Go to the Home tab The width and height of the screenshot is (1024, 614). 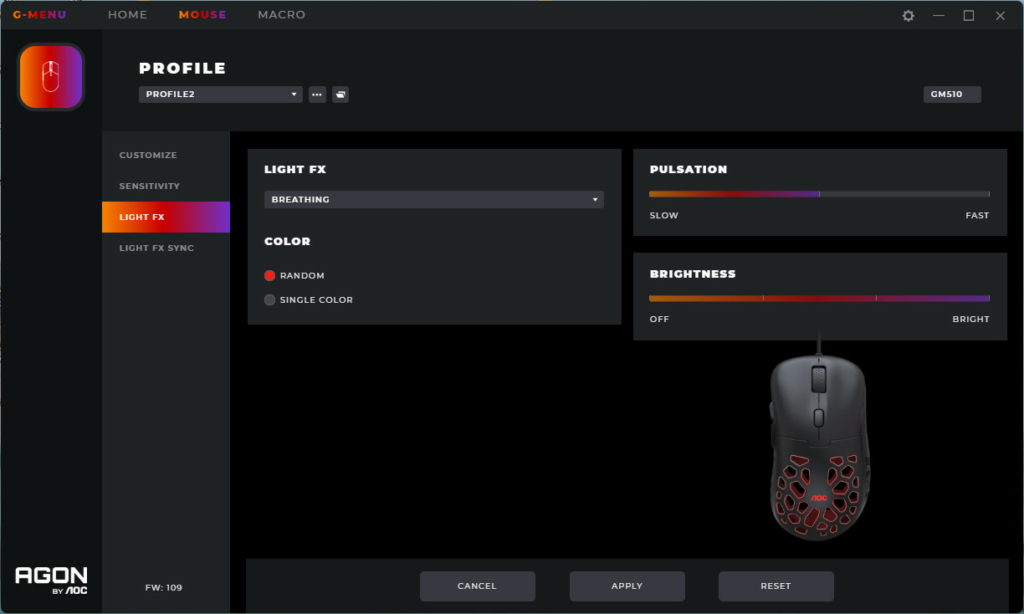127,15
